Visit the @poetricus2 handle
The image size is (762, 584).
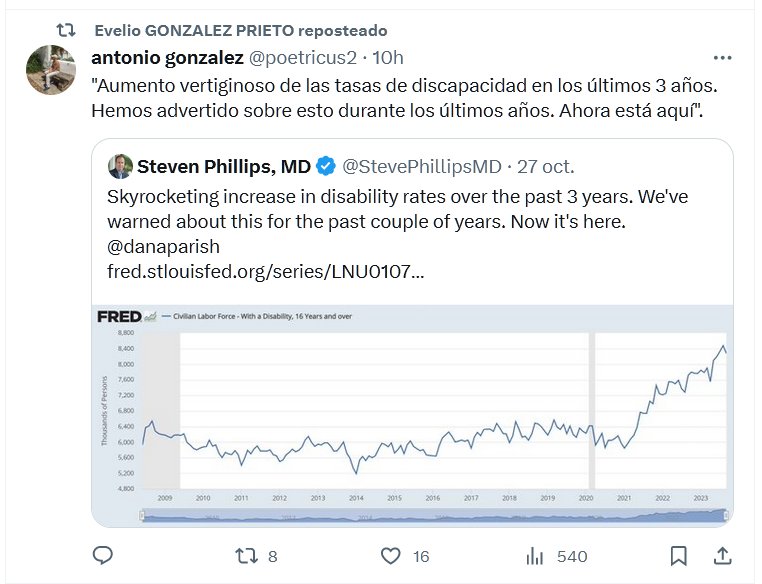[302, 57]
